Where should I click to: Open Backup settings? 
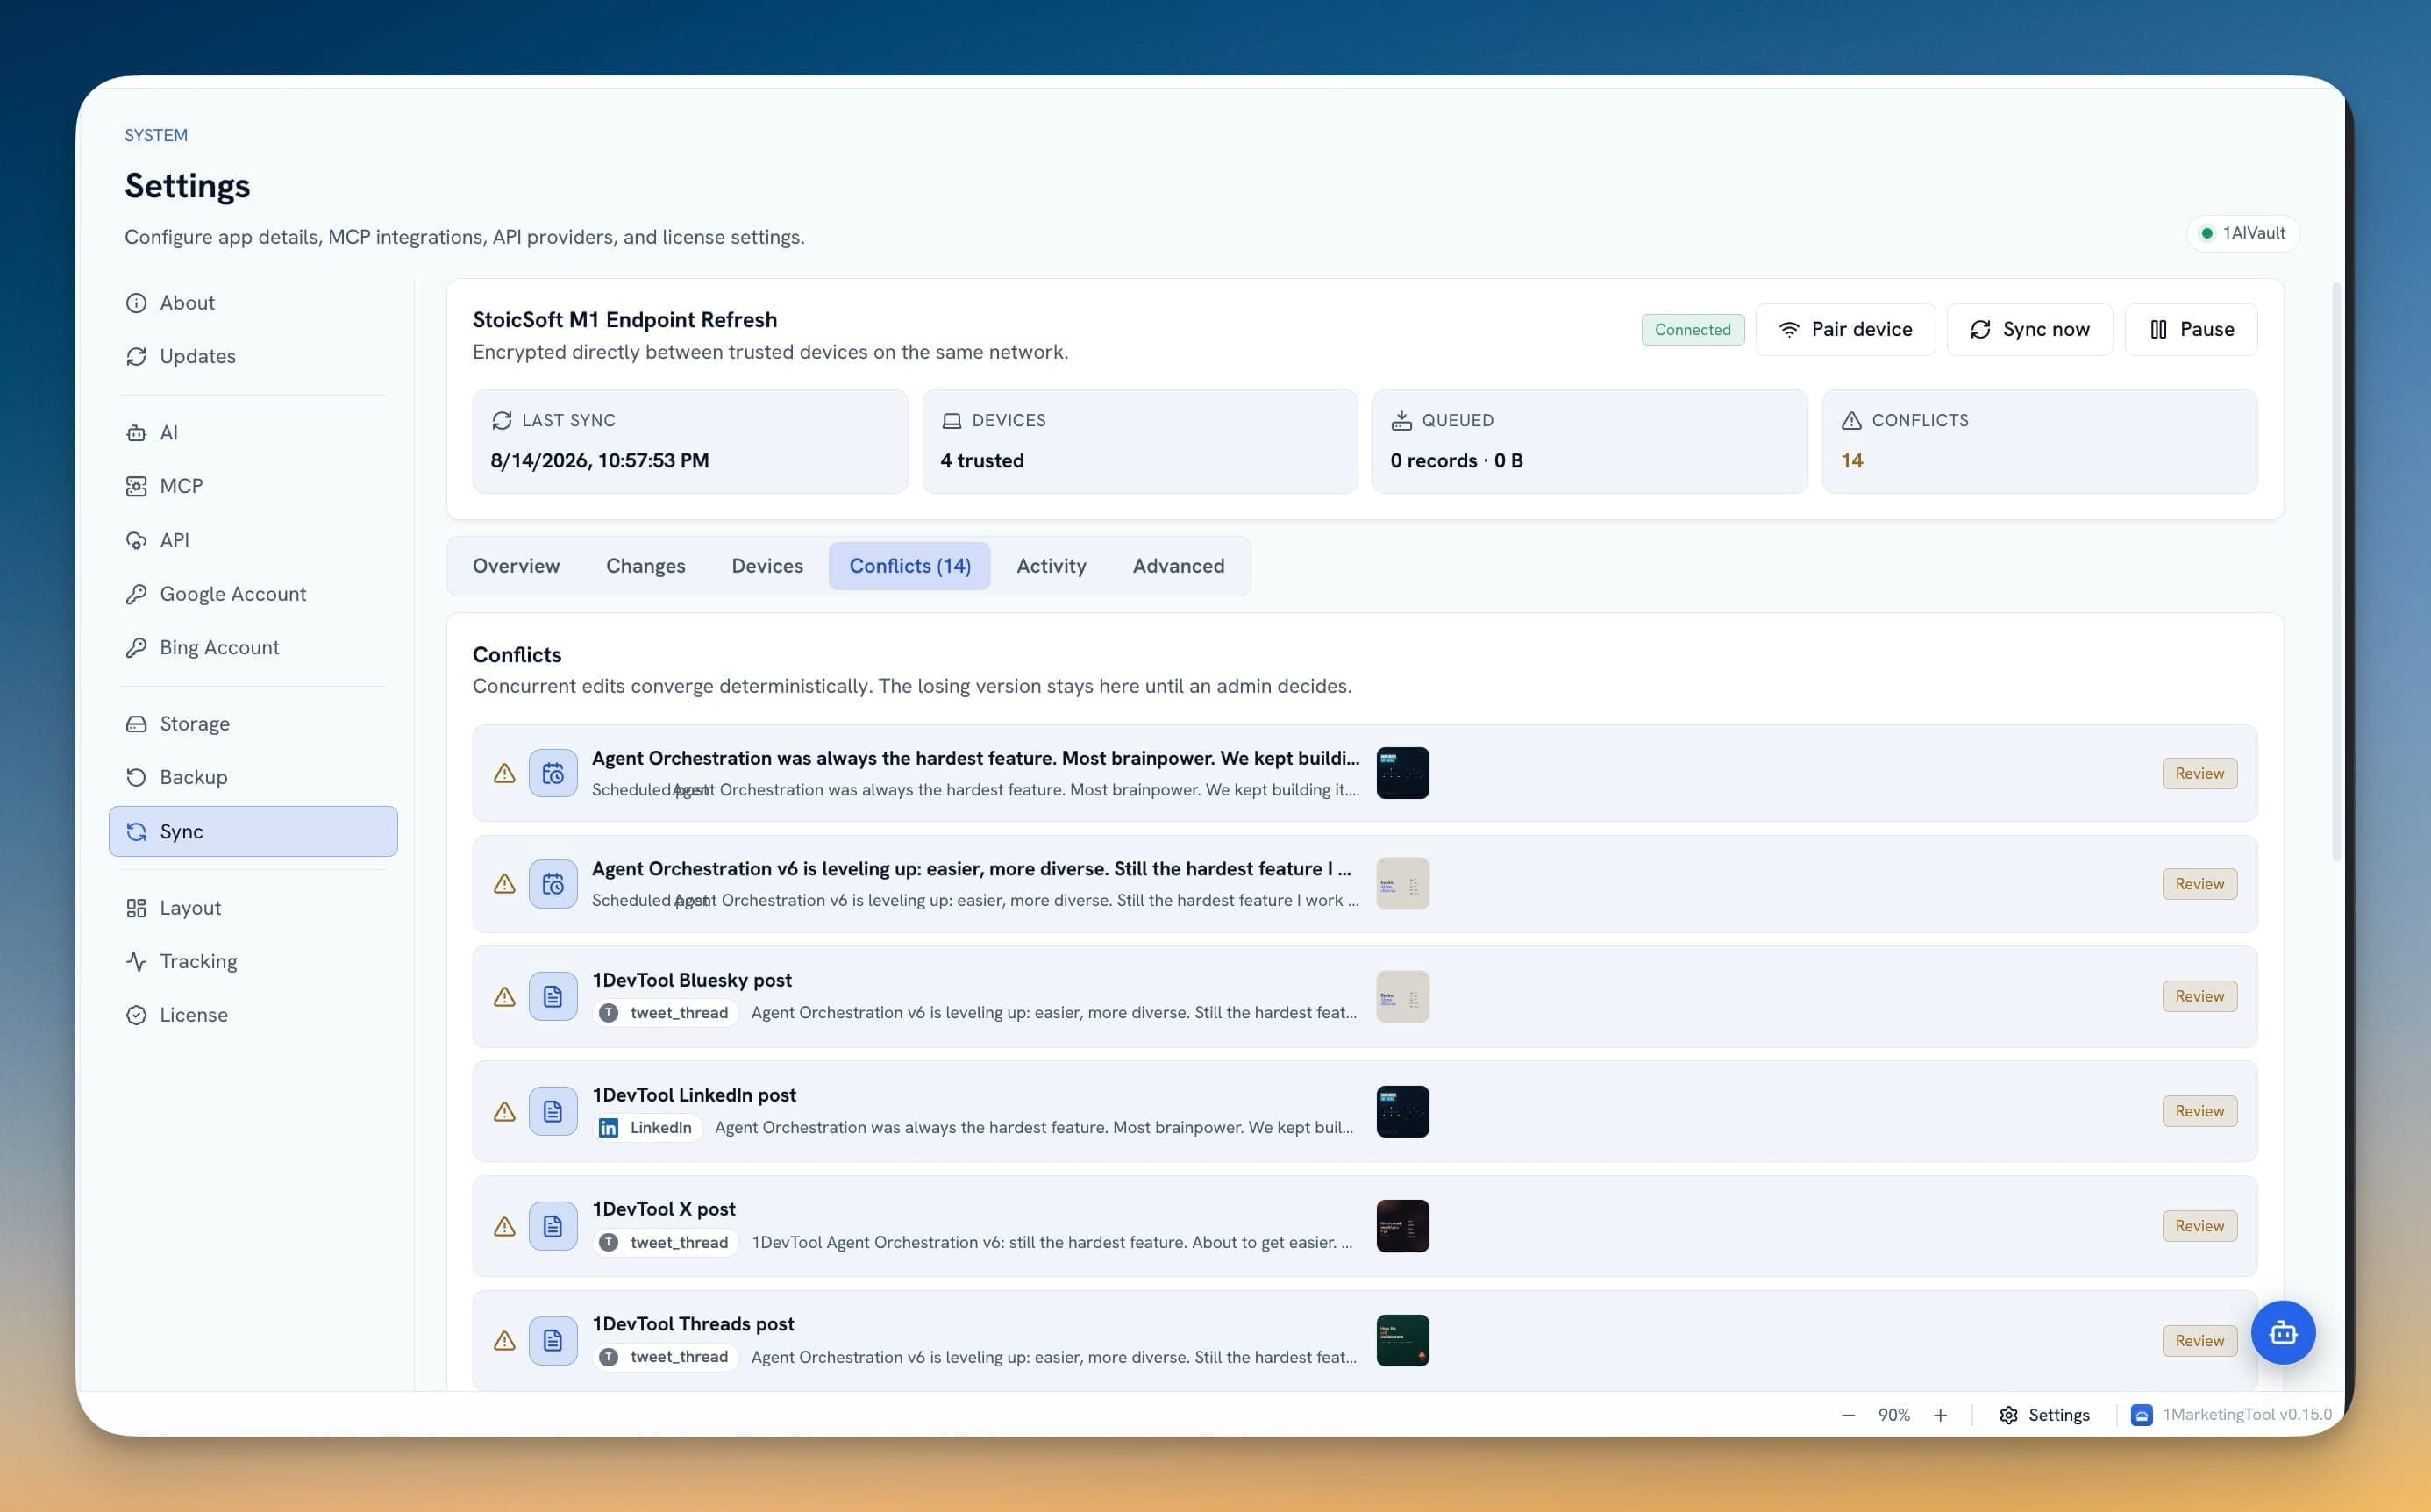(253, 777)
